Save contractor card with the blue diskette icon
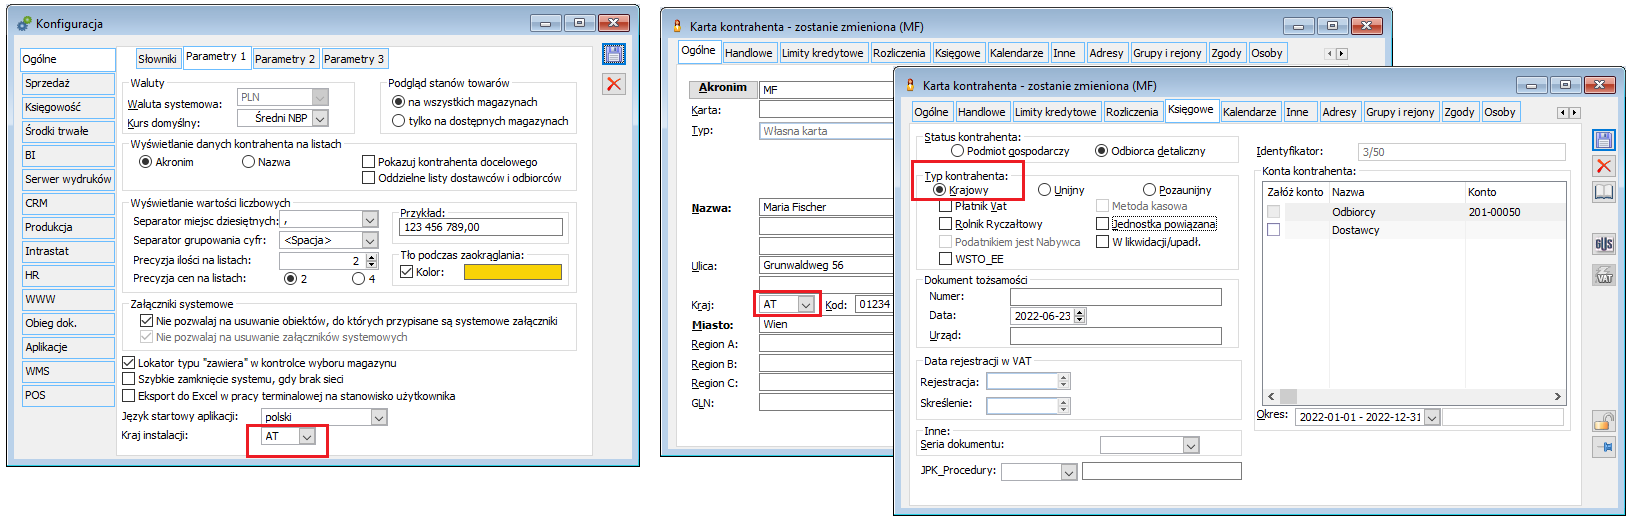 point(1604,140)
